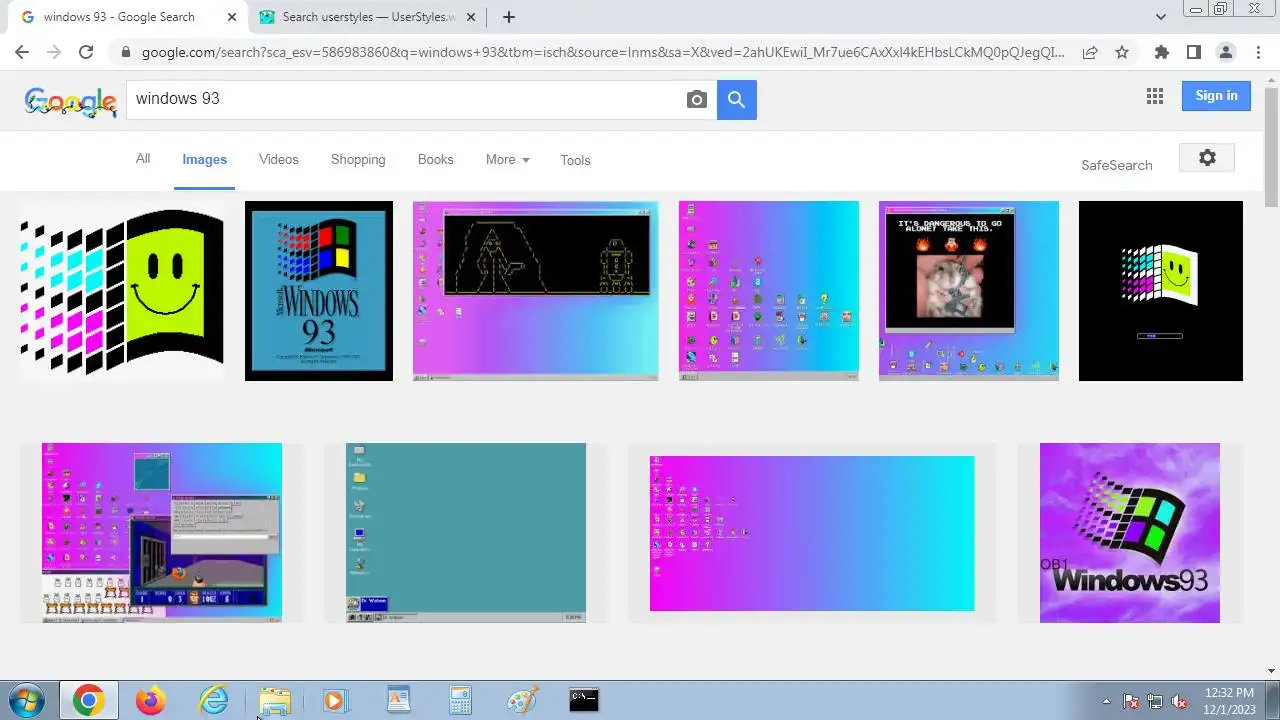The image size is (1280, 720).
Task: Open the desktop with game window image
Action: tap(162, 533)
